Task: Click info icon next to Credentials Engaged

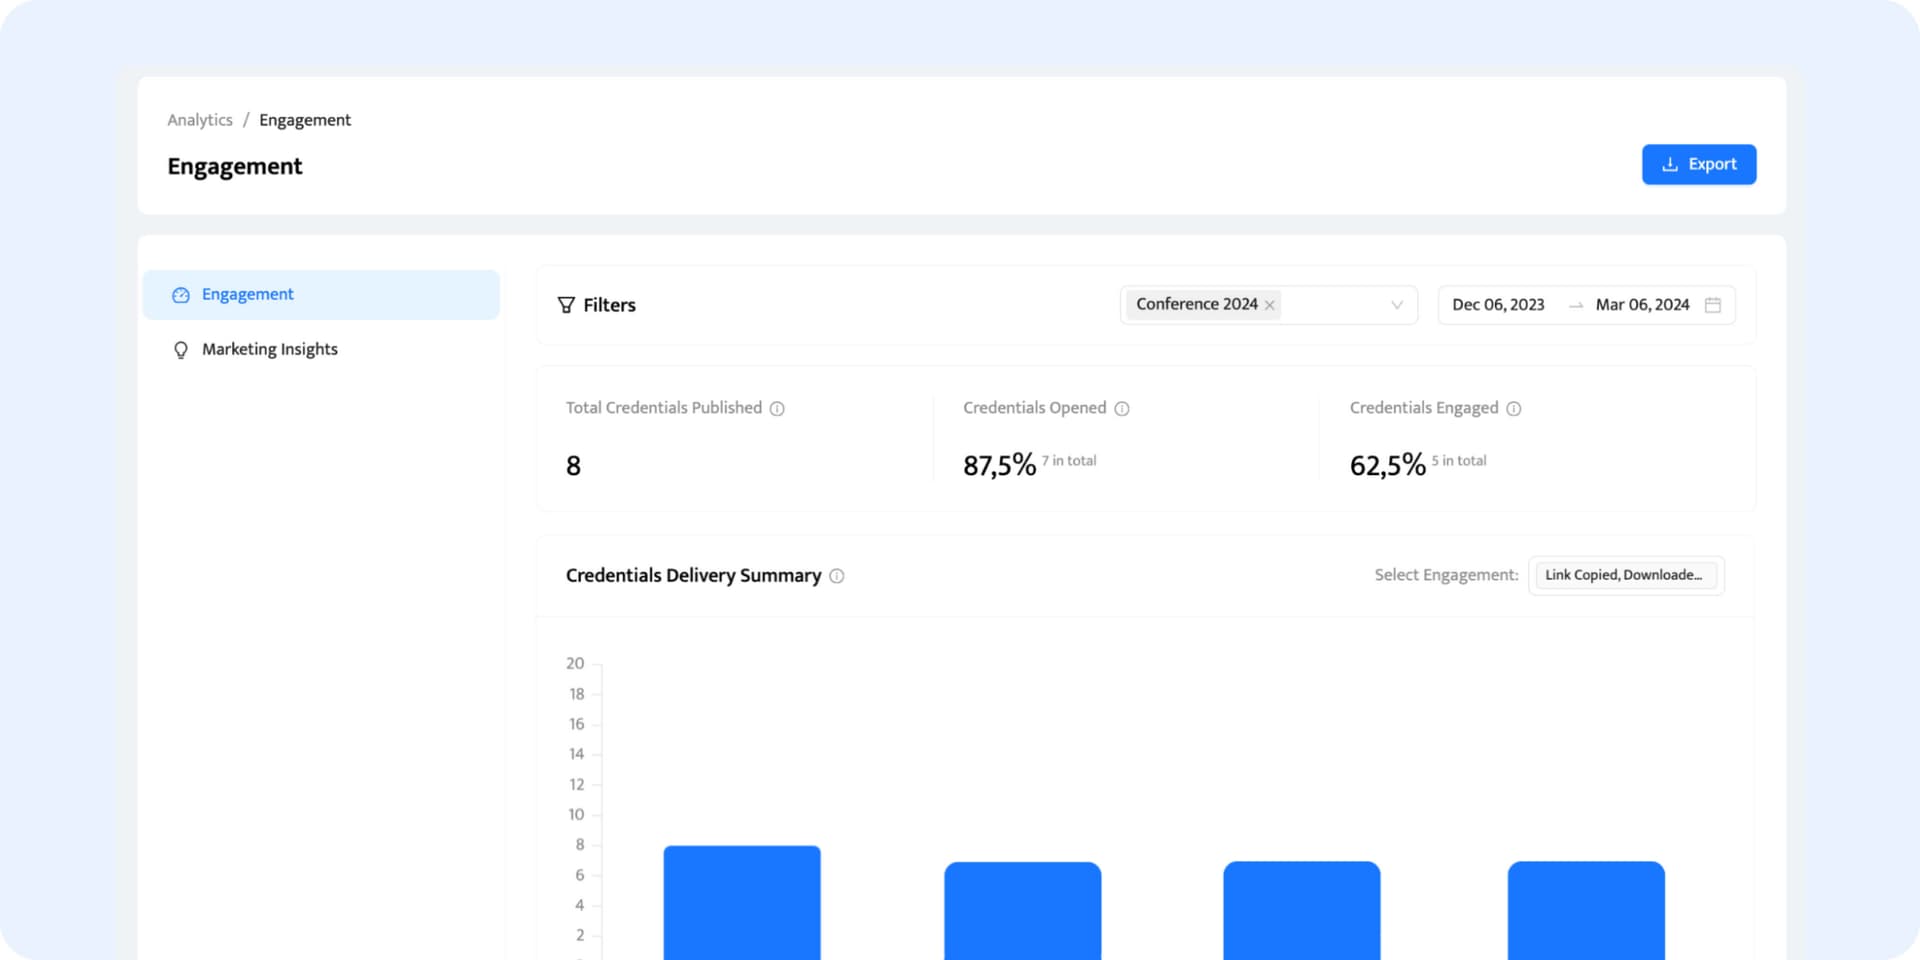Action: (1514, 409)
